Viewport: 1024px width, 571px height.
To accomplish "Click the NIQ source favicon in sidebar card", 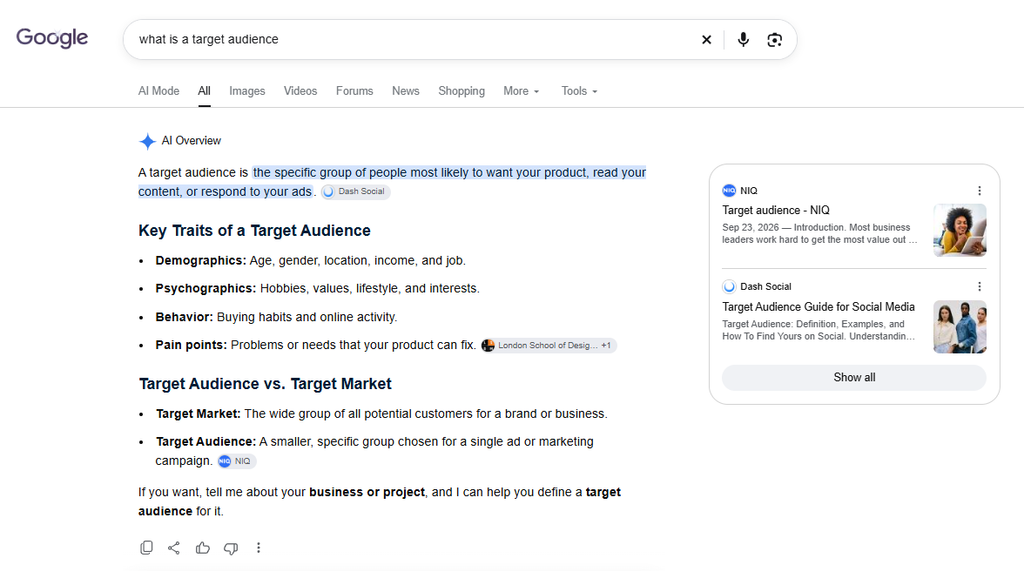I will click(x=729, y=191).
